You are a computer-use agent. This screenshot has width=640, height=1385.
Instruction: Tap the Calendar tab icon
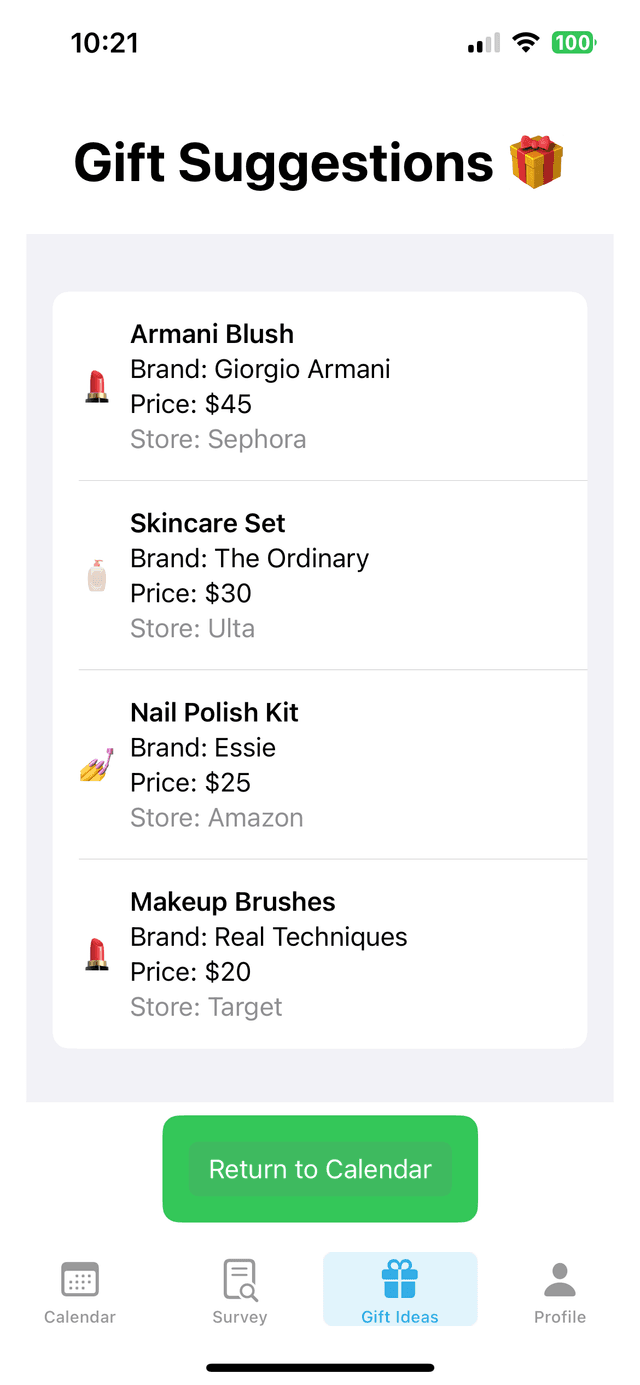click(x=80, y=1279)
